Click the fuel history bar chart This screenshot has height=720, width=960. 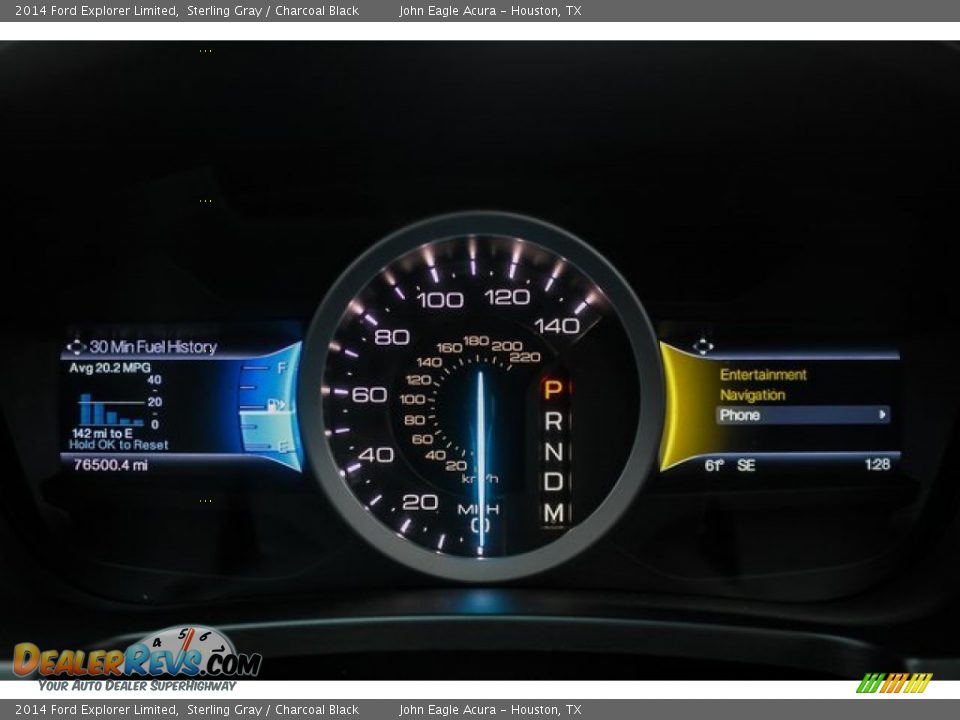coord(110,409)
